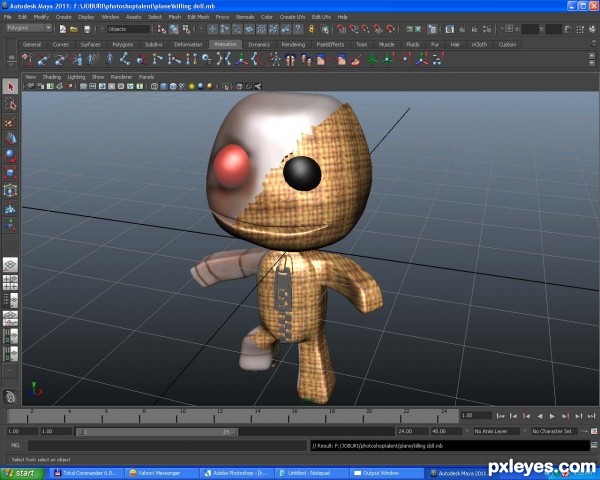The image size is (600, 480).
Task: Open the Render View clapper icon
Action: click(450, 29)
